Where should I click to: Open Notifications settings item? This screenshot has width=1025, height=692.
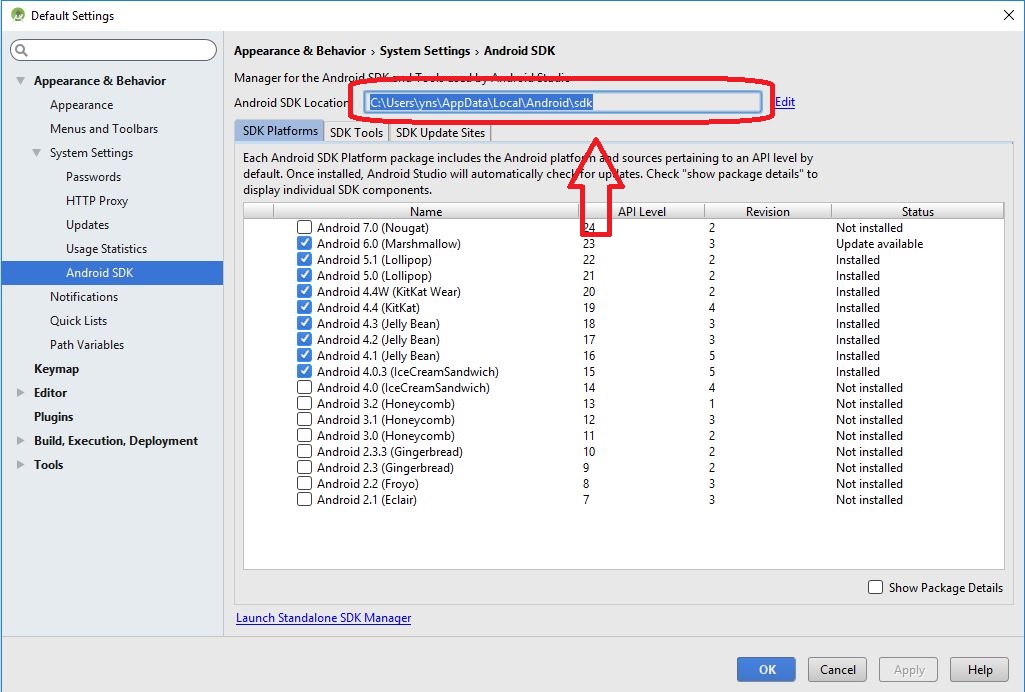pyautogui.click(x=84, y=297)
